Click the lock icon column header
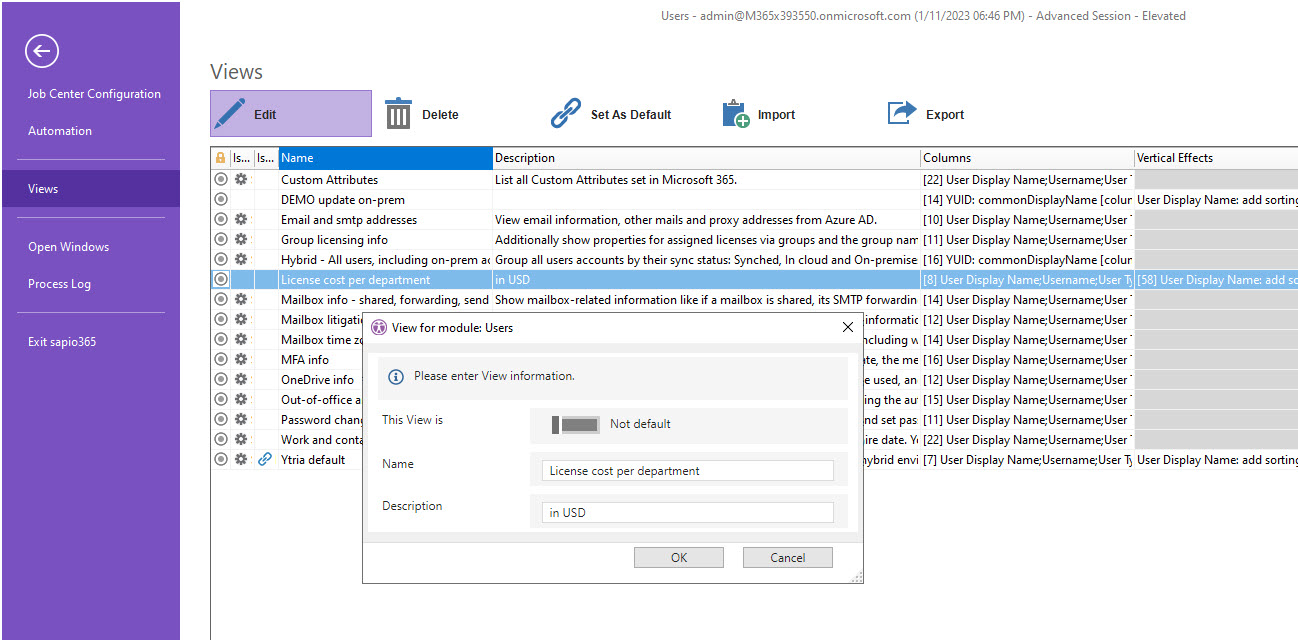 click(x=220, y=158)
